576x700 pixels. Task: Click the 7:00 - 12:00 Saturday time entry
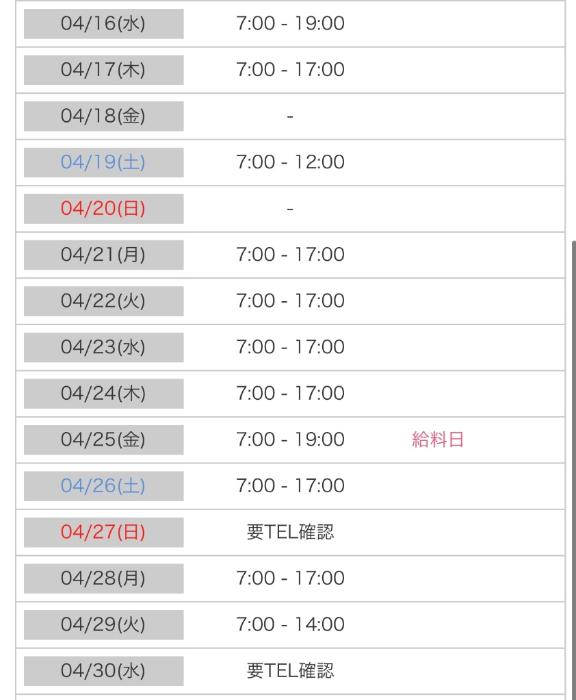tap(290, 162)
